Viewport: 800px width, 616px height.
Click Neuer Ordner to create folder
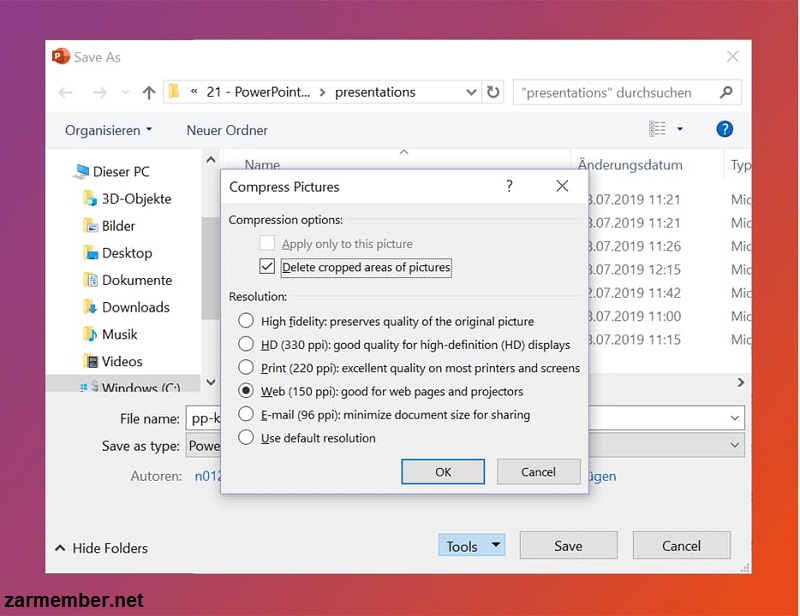tap(227, 130)
